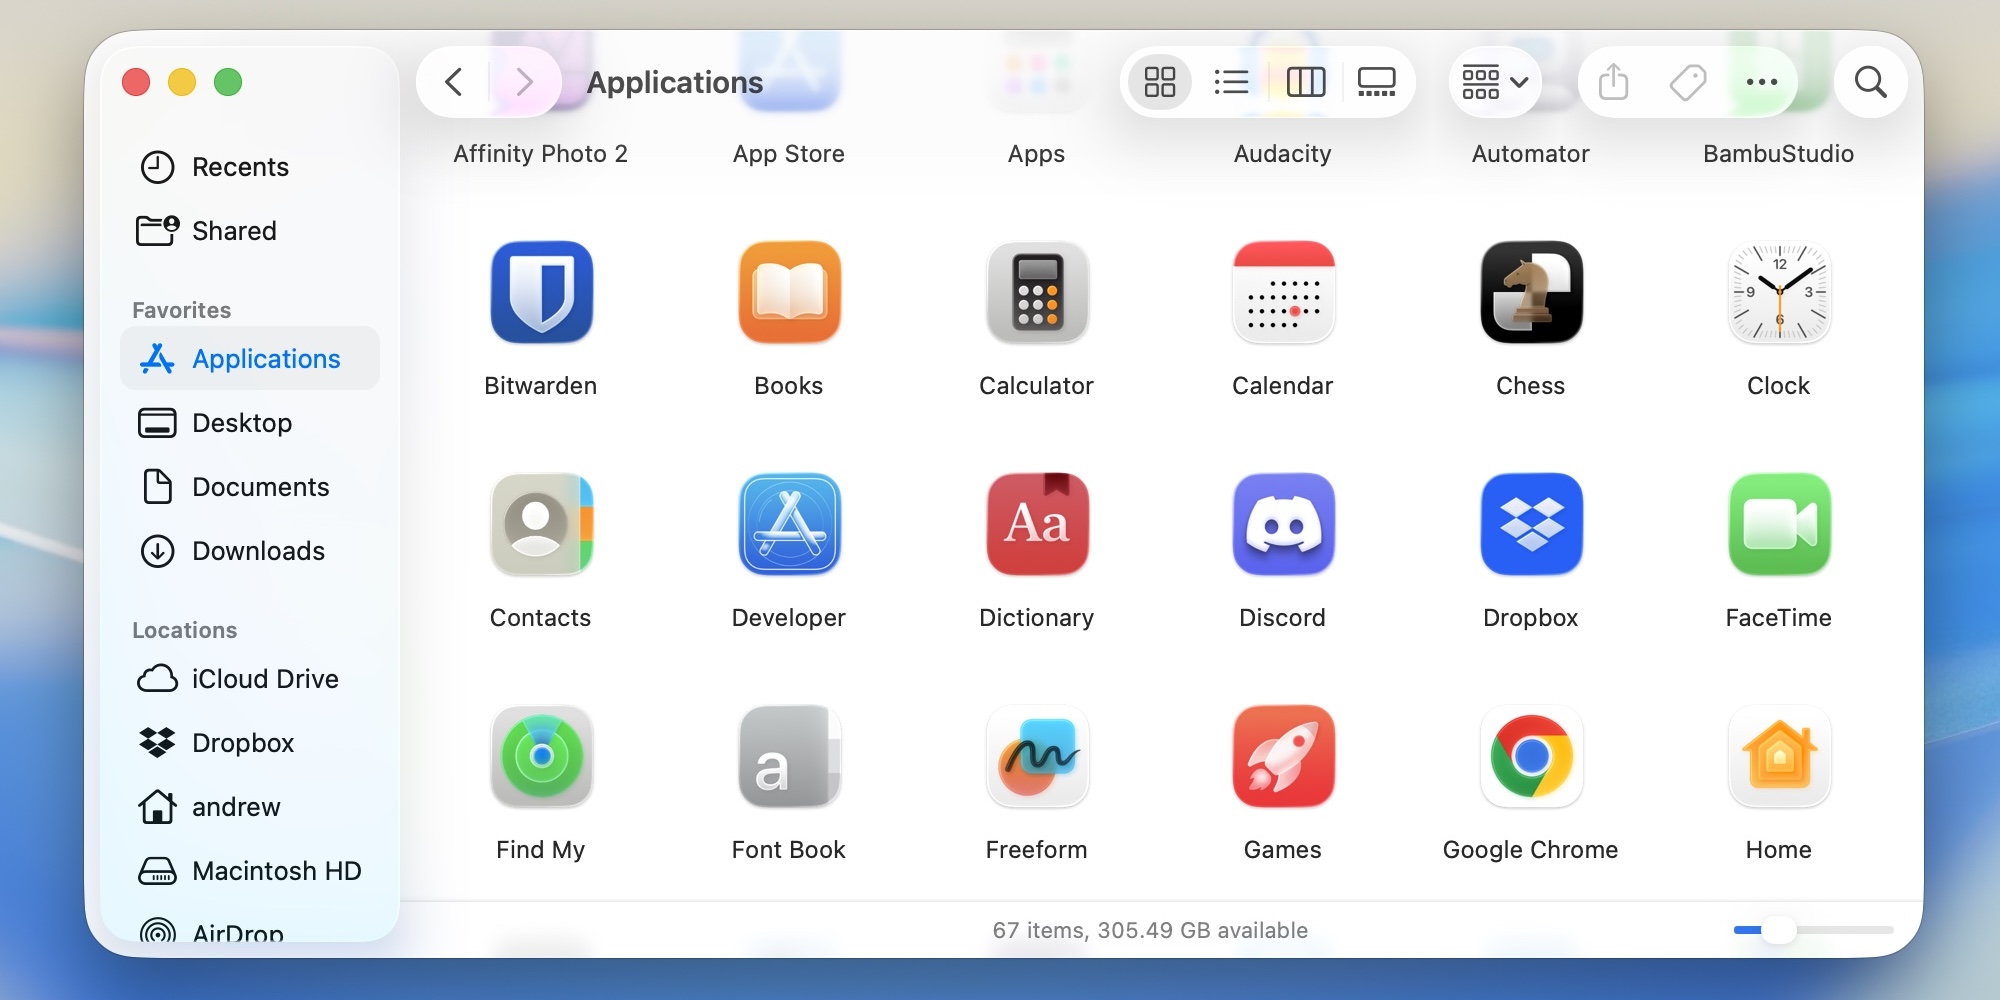Open Downloads in the sidebar
Screen dimensions: 2000x1000
click(250, 551)
